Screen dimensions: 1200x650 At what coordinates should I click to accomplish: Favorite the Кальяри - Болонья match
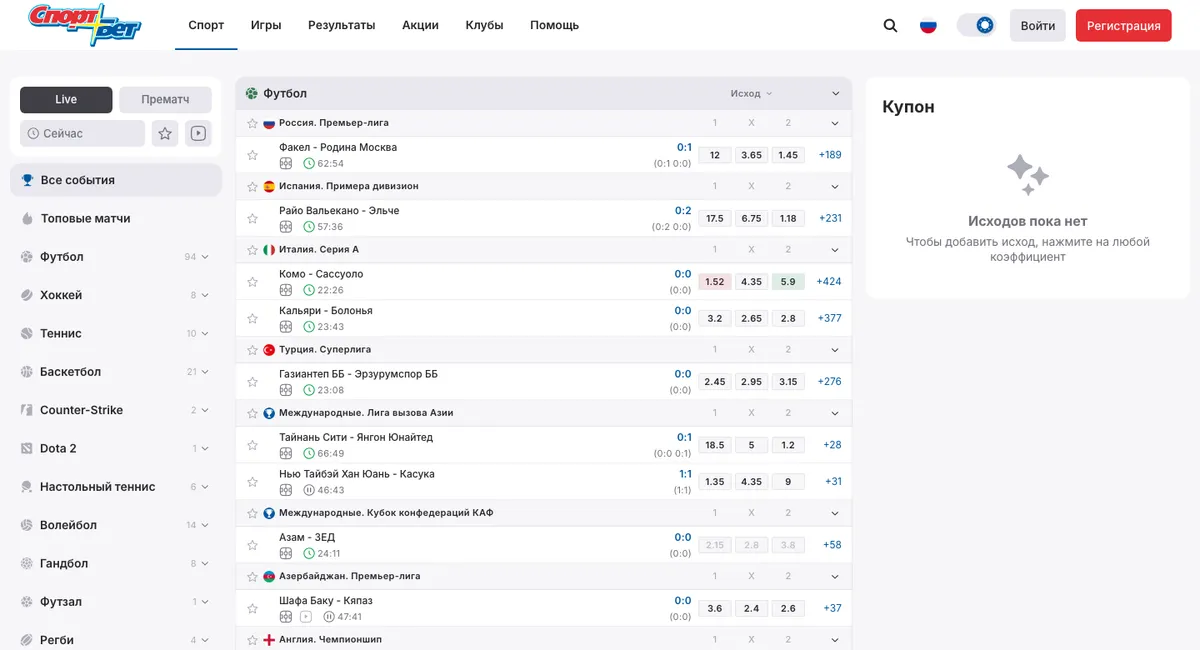[x=253, y=318]
